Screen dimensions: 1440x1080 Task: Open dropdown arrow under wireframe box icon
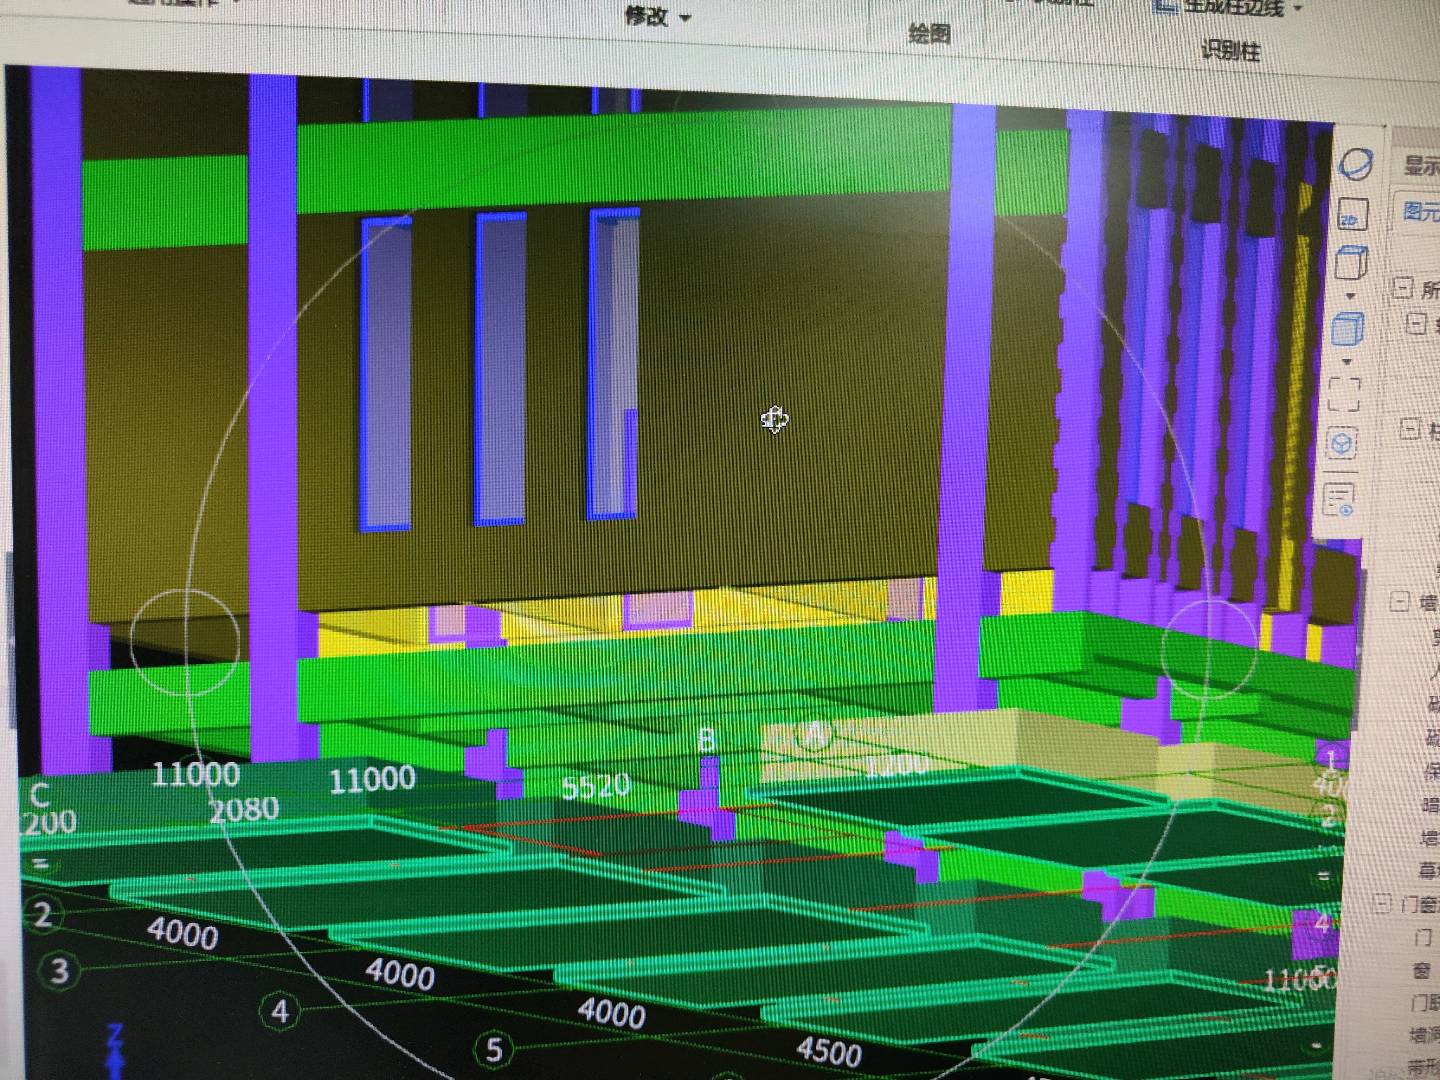point(1351,295)
